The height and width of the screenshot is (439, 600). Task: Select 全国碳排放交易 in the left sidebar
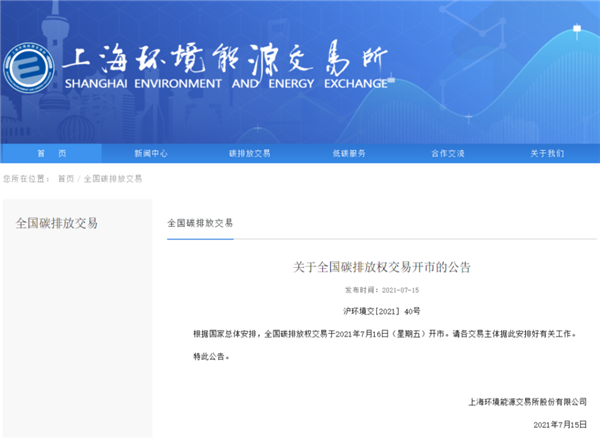click(57, 223)
